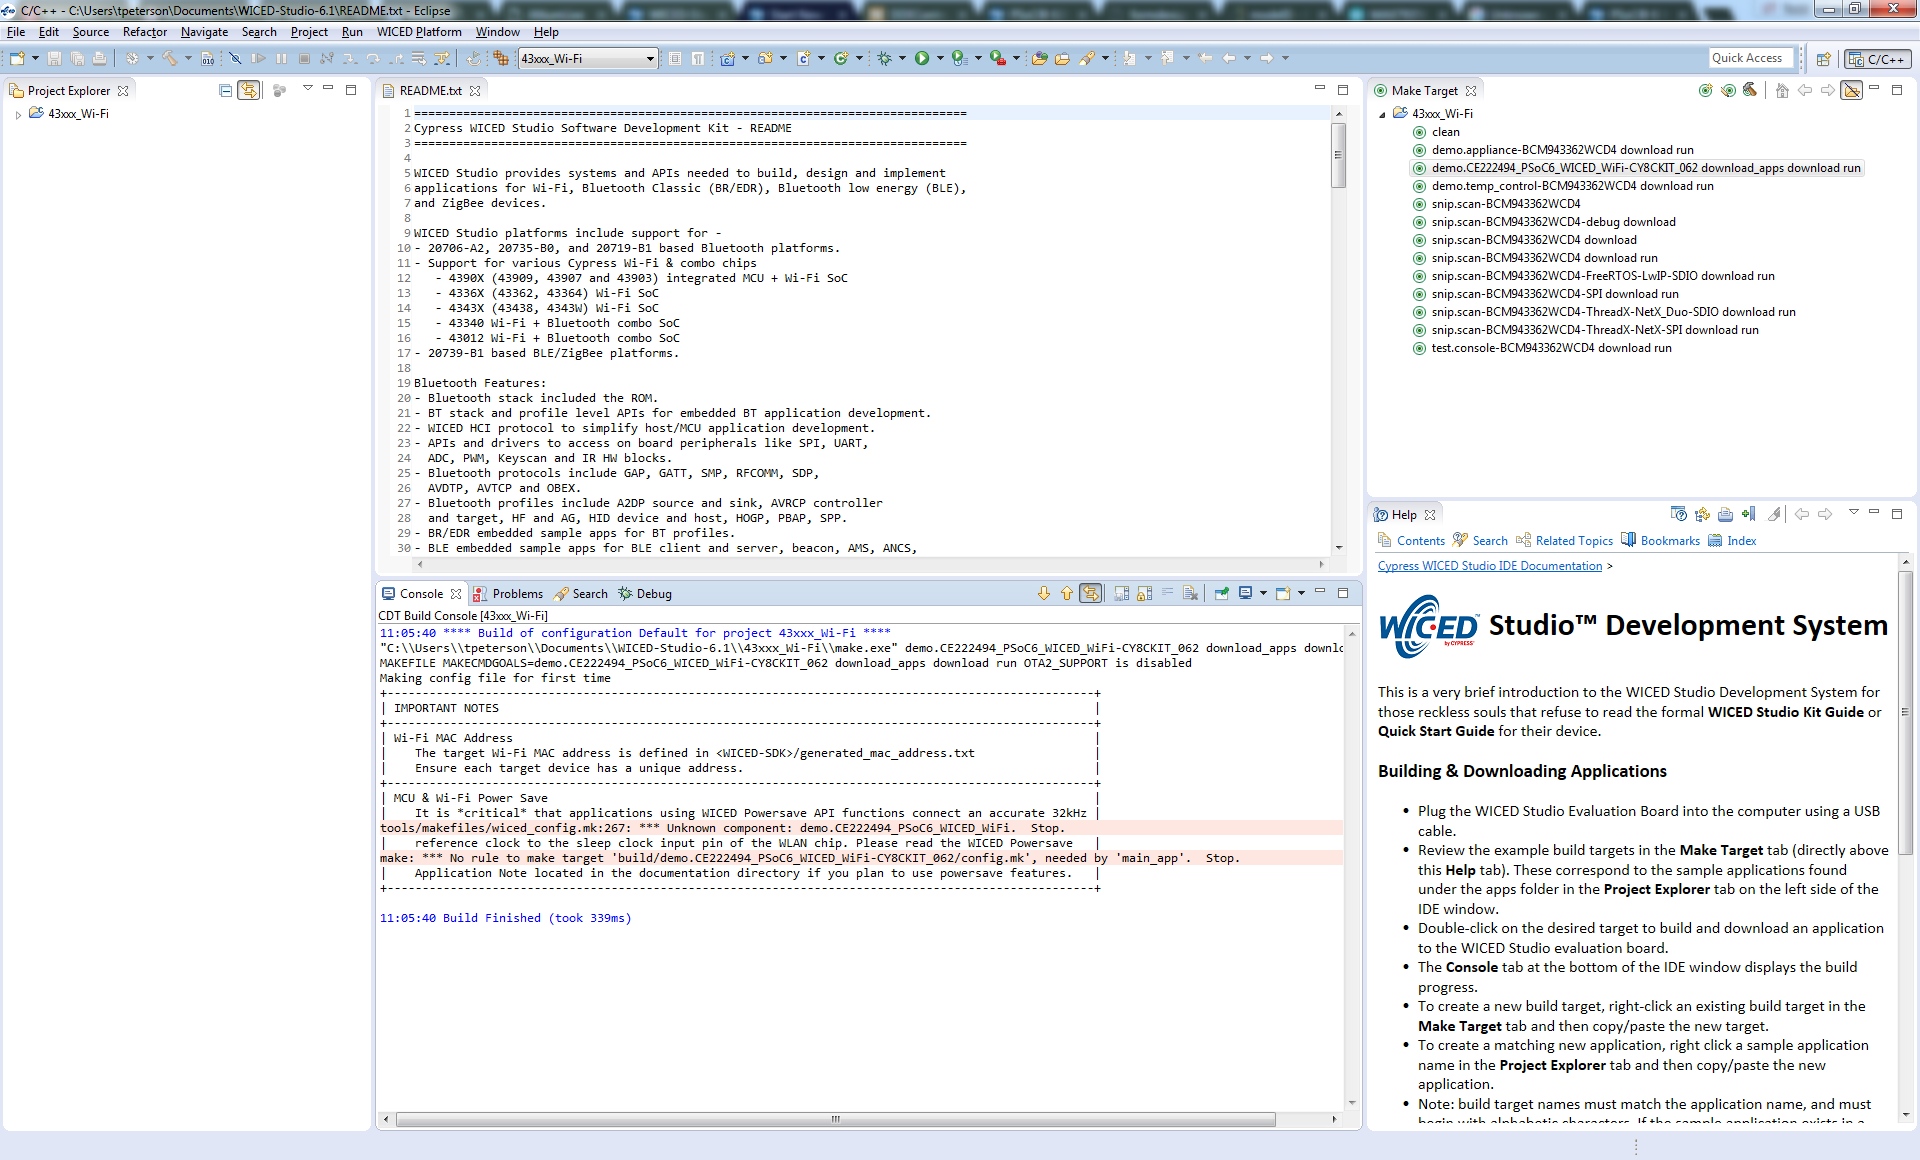Click Back arrow in main toolbar
This screenshot has width=1920, height=1160.
click(x=1229, y=59)
